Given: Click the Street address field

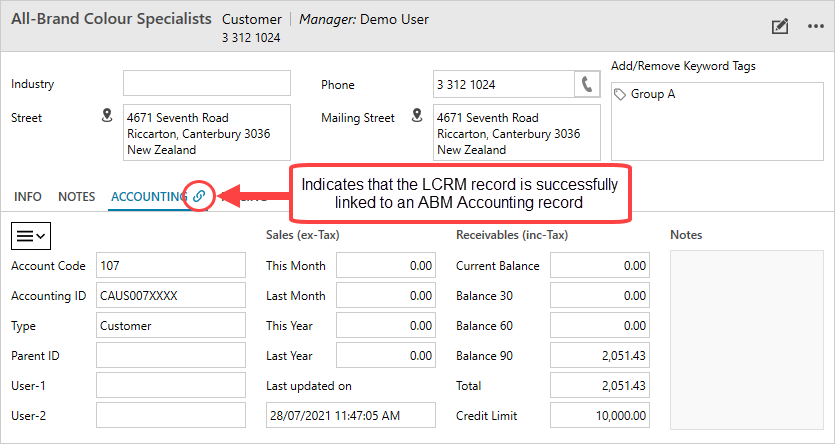Looking at the screenshot, I should 206,133.
